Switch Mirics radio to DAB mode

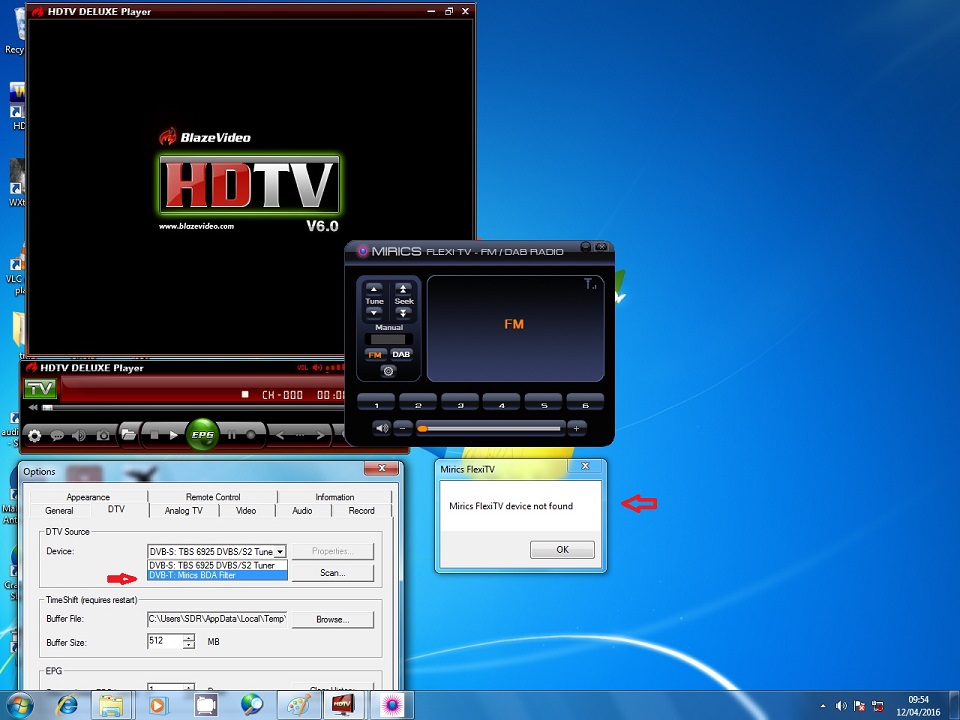(x=401, y=354)
